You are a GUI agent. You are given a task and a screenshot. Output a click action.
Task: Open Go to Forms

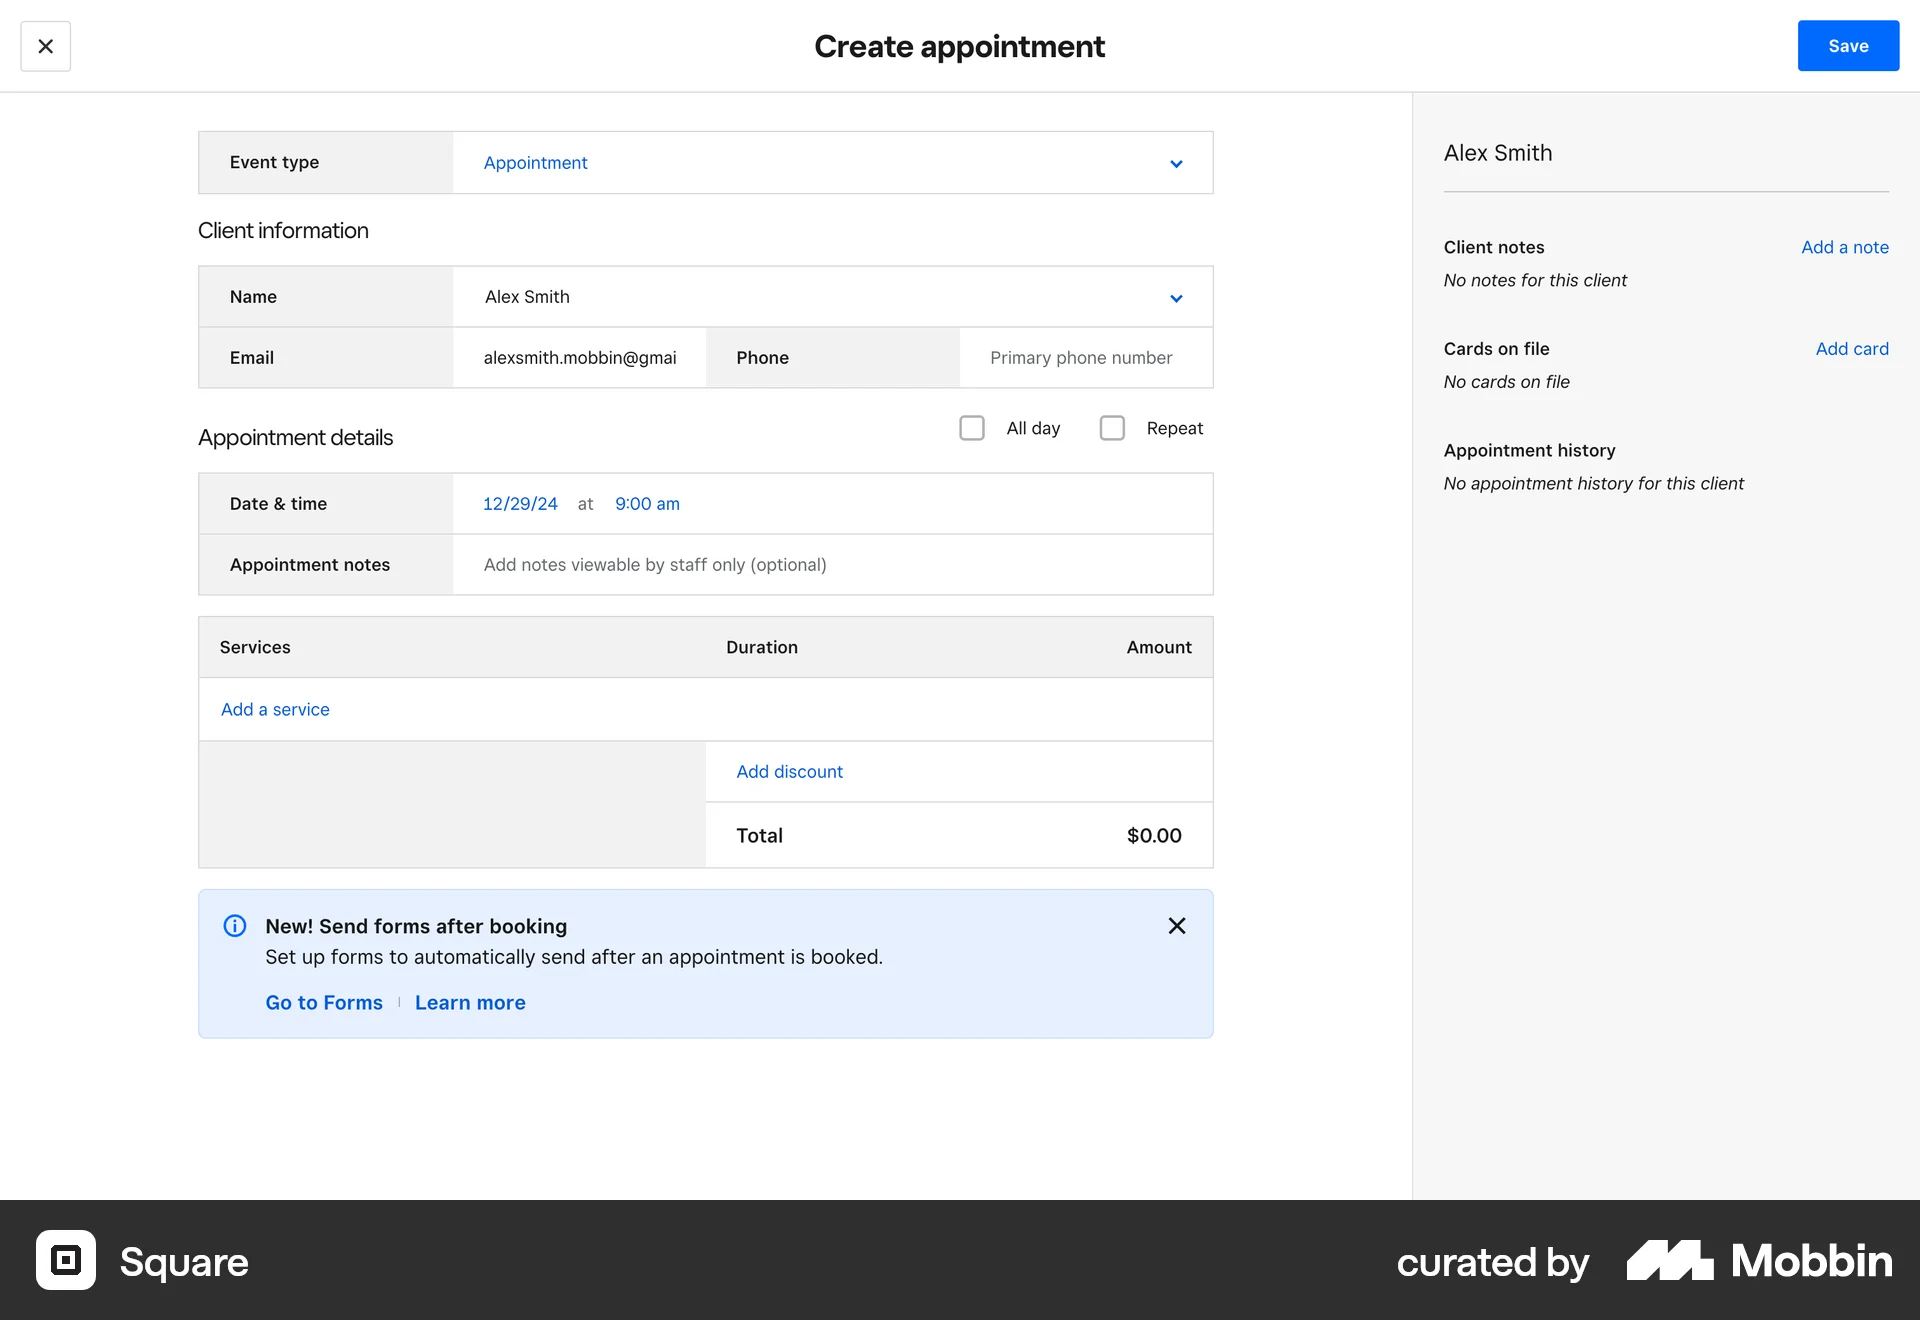323,1002
